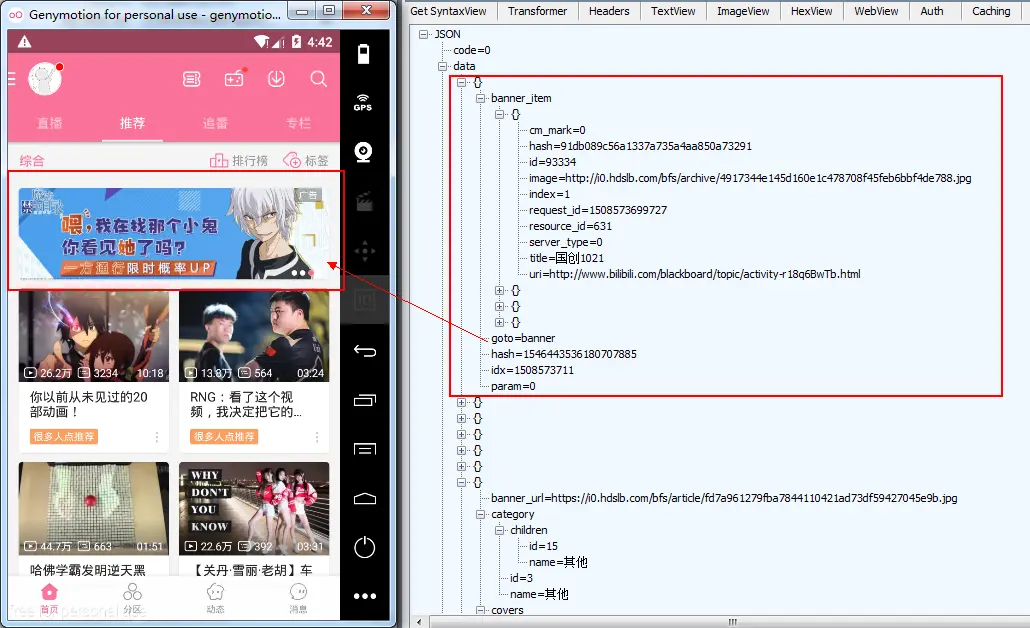This screenshot has width=1030, height=628.
Task: Click Genymotion power button icon
Action: 365,547
